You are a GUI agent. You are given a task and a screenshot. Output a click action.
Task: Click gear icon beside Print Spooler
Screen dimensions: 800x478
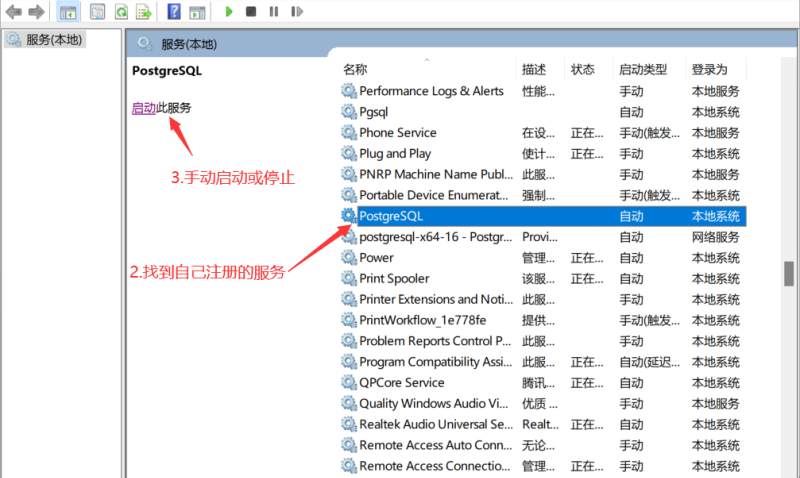coord(349,279)
